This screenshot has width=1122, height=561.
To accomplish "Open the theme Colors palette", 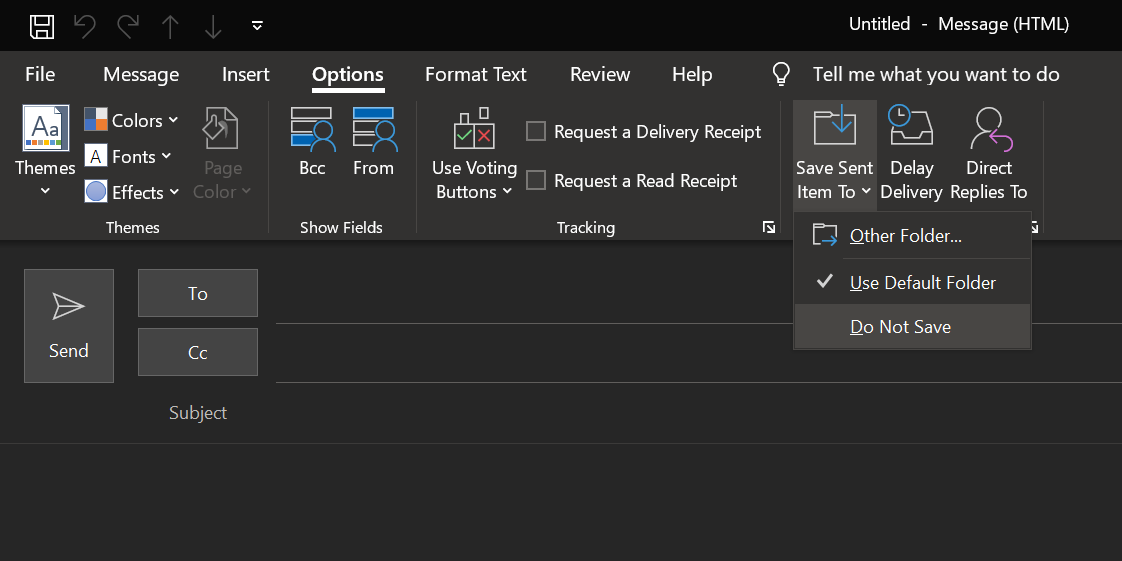I will pyautogui.click(x=131, y=120).
